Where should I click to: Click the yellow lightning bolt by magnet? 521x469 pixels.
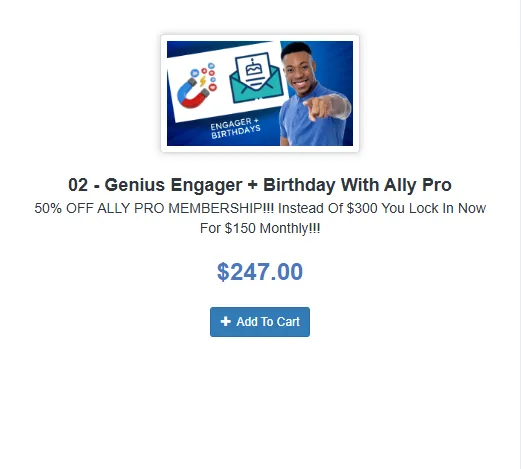click(x=202, y=81)
